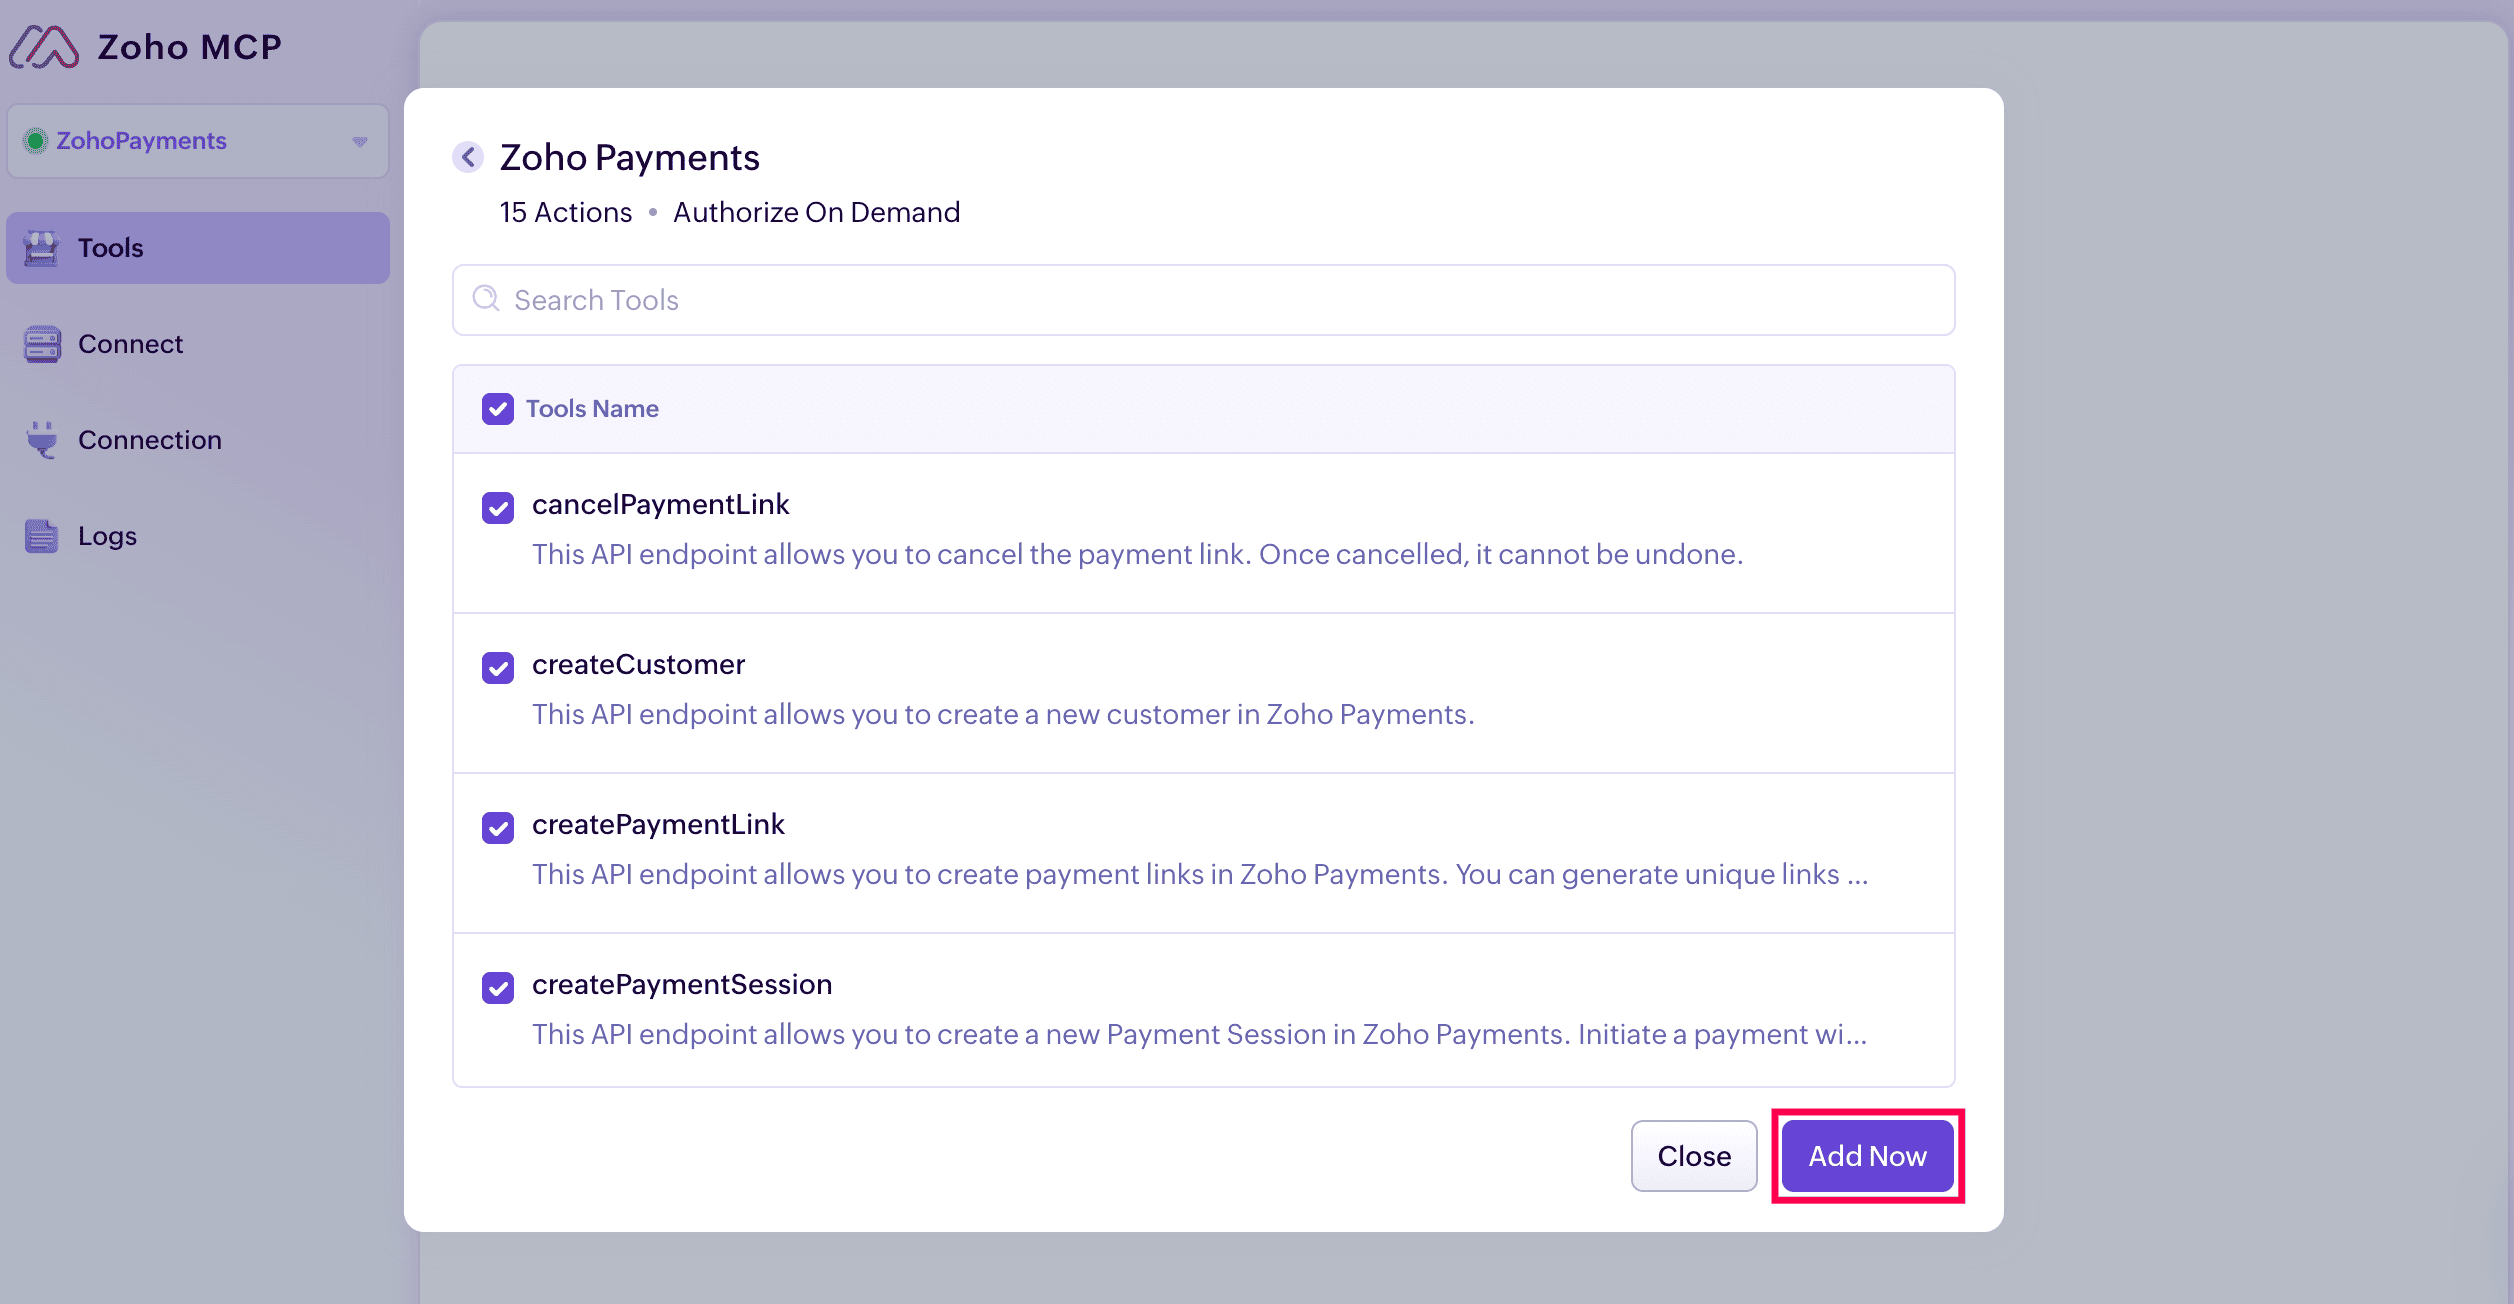Click the Logs document icon
The image size is (2514, 1304).
42,536
